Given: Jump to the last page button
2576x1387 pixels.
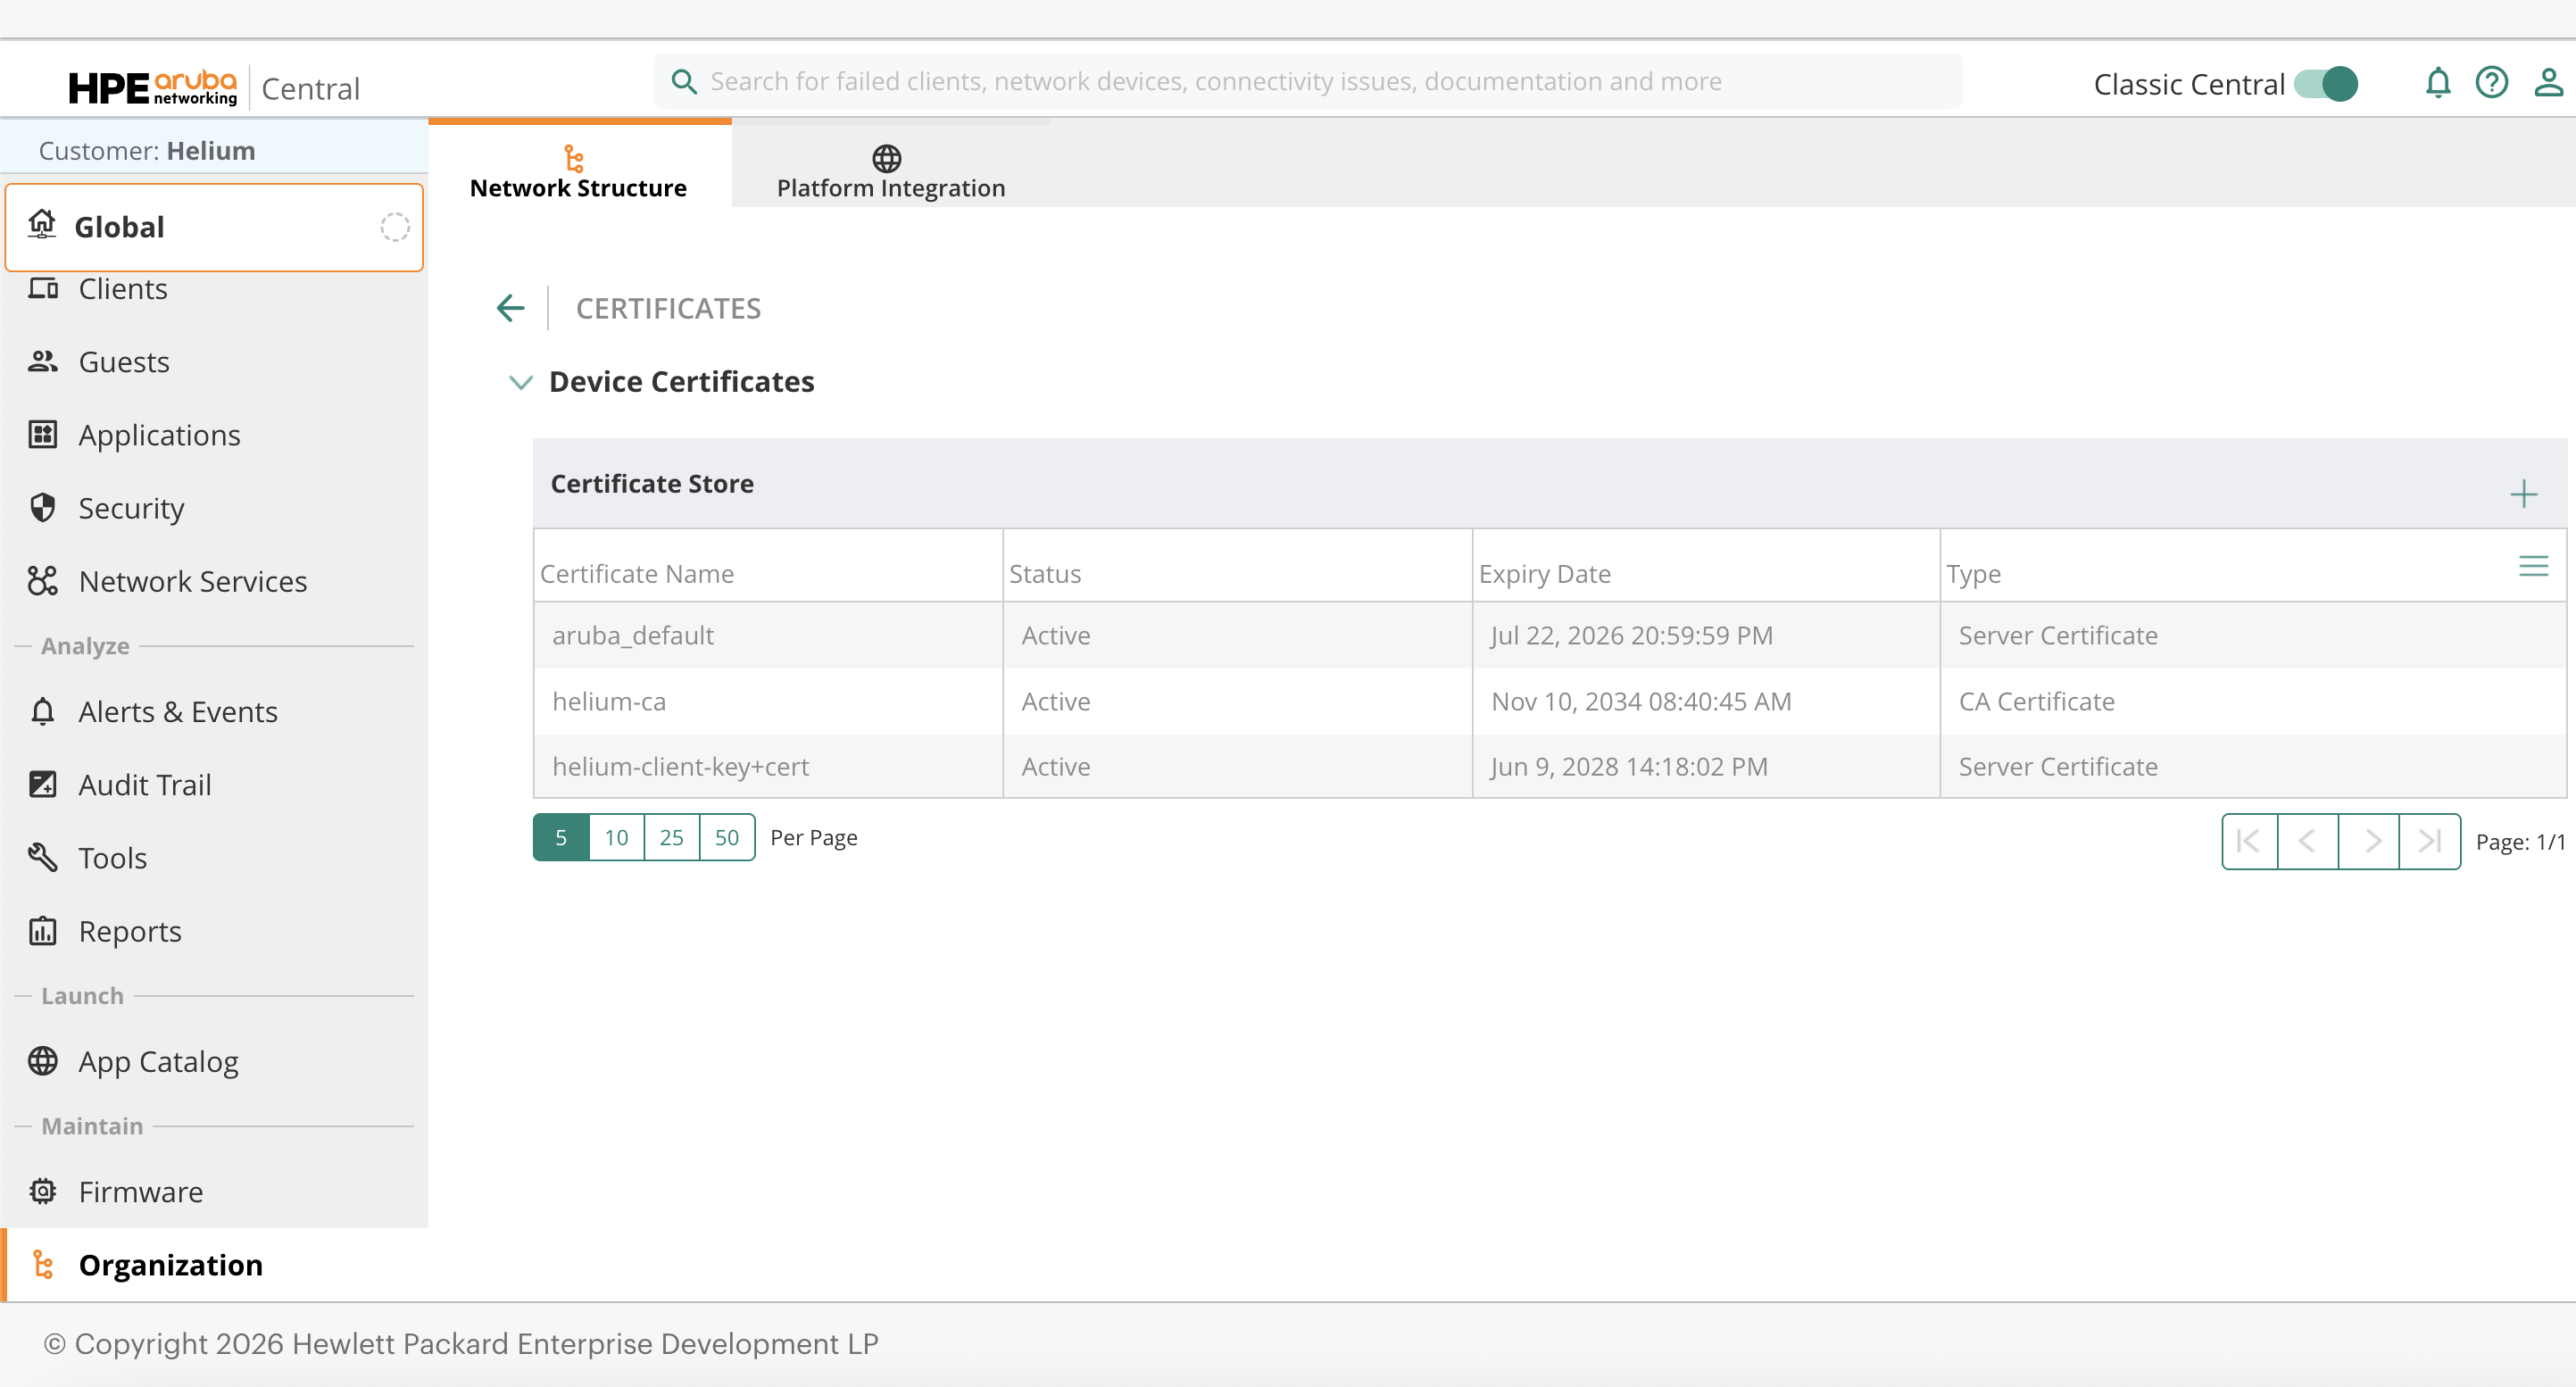Looking at the screenshot, I should pyautogui.click(x=2429, y=842).
